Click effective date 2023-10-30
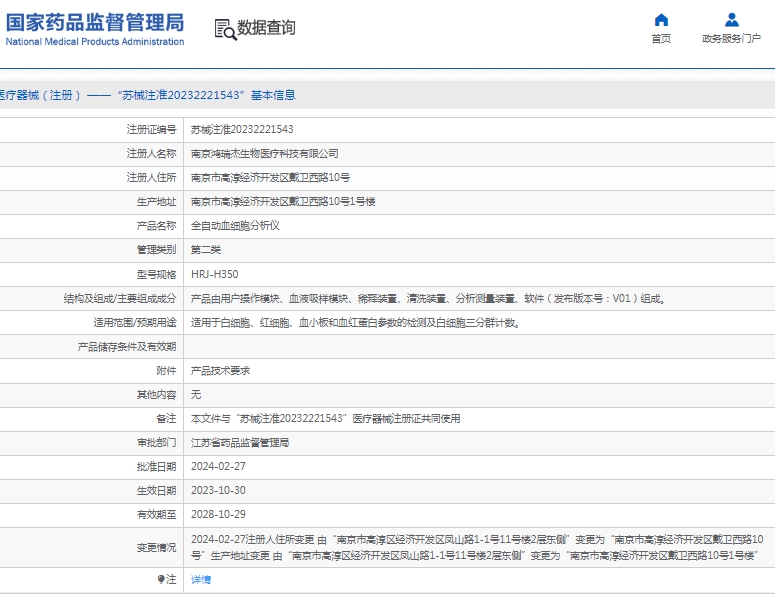 [x=218, y=490]
